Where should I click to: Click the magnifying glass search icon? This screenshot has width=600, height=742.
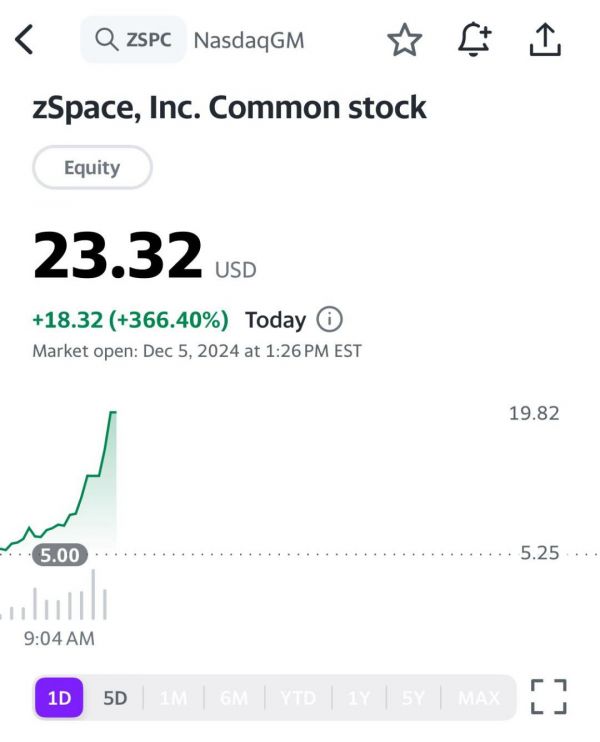click(106, 40)
